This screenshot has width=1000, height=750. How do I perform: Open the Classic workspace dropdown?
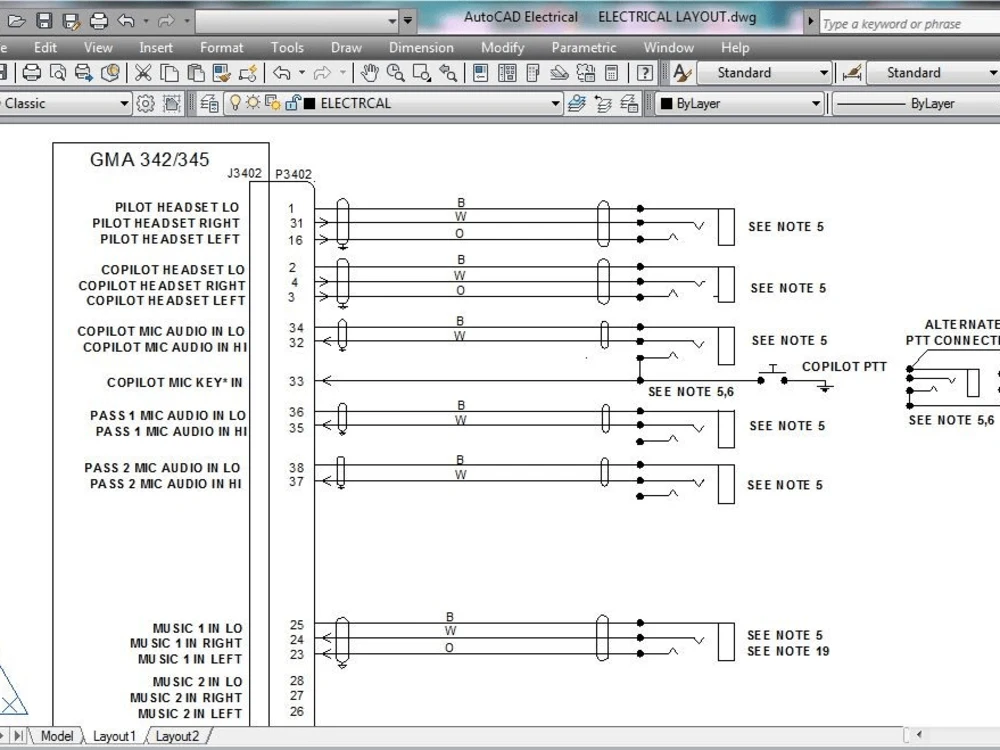123,103
